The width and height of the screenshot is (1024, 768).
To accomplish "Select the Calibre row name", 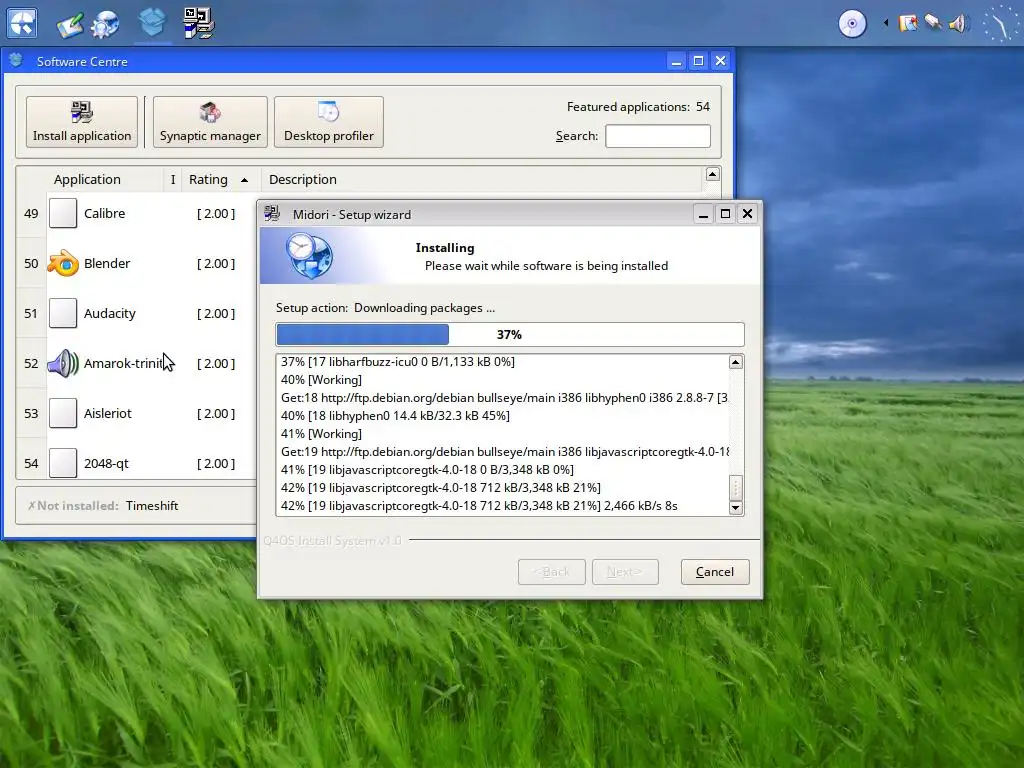I will click(x=104, y=214).
